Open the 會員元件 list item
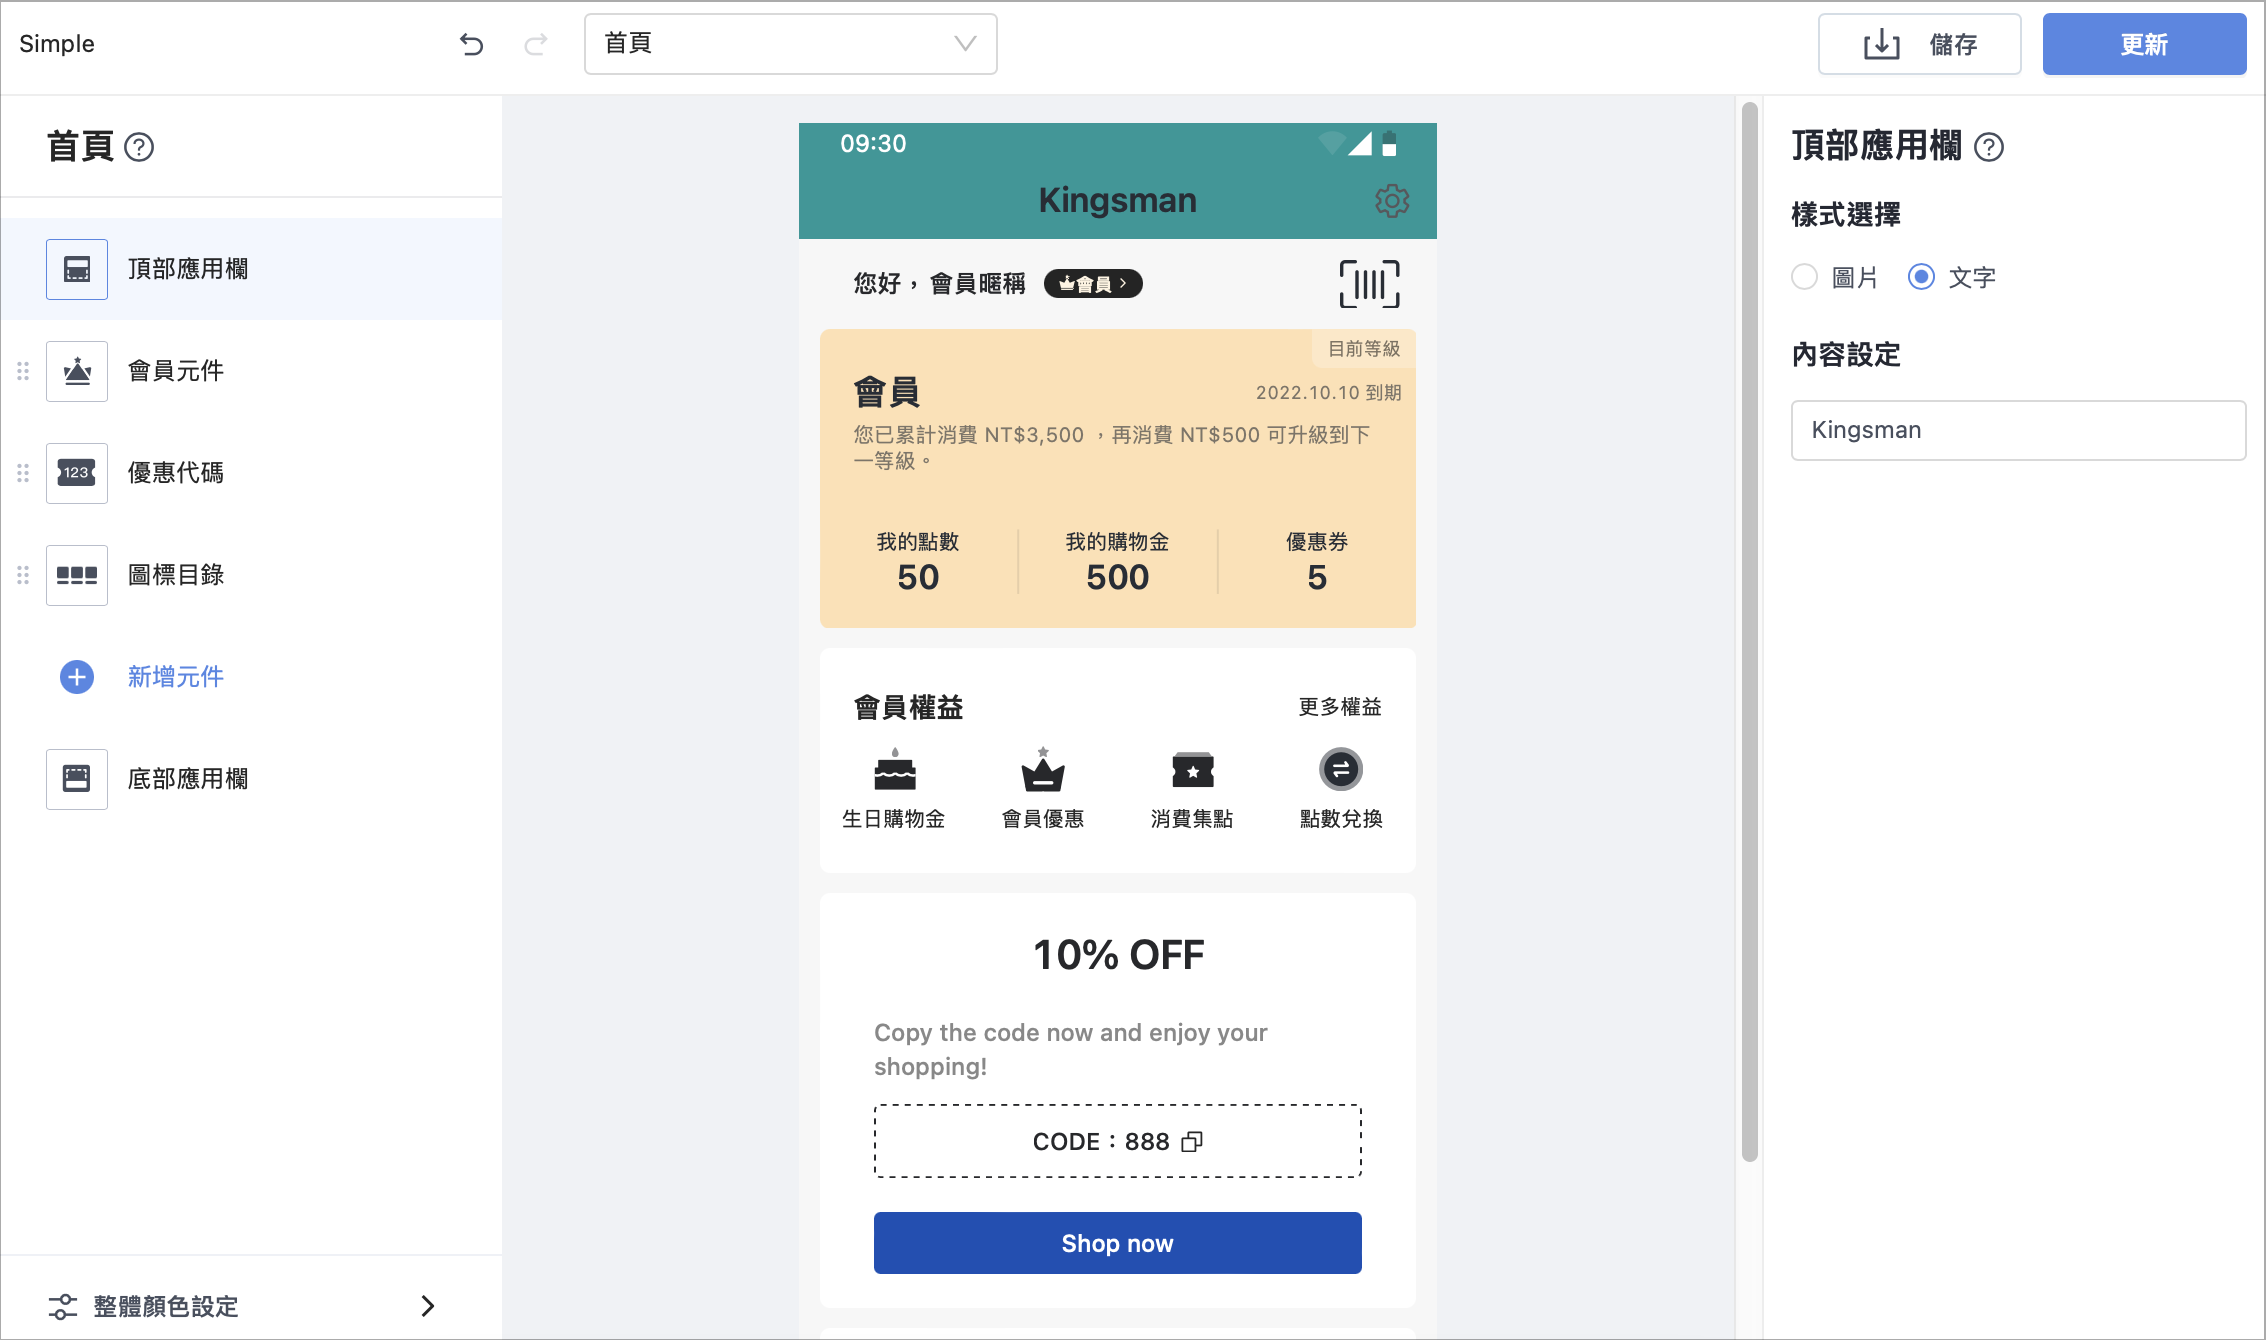 251,371
